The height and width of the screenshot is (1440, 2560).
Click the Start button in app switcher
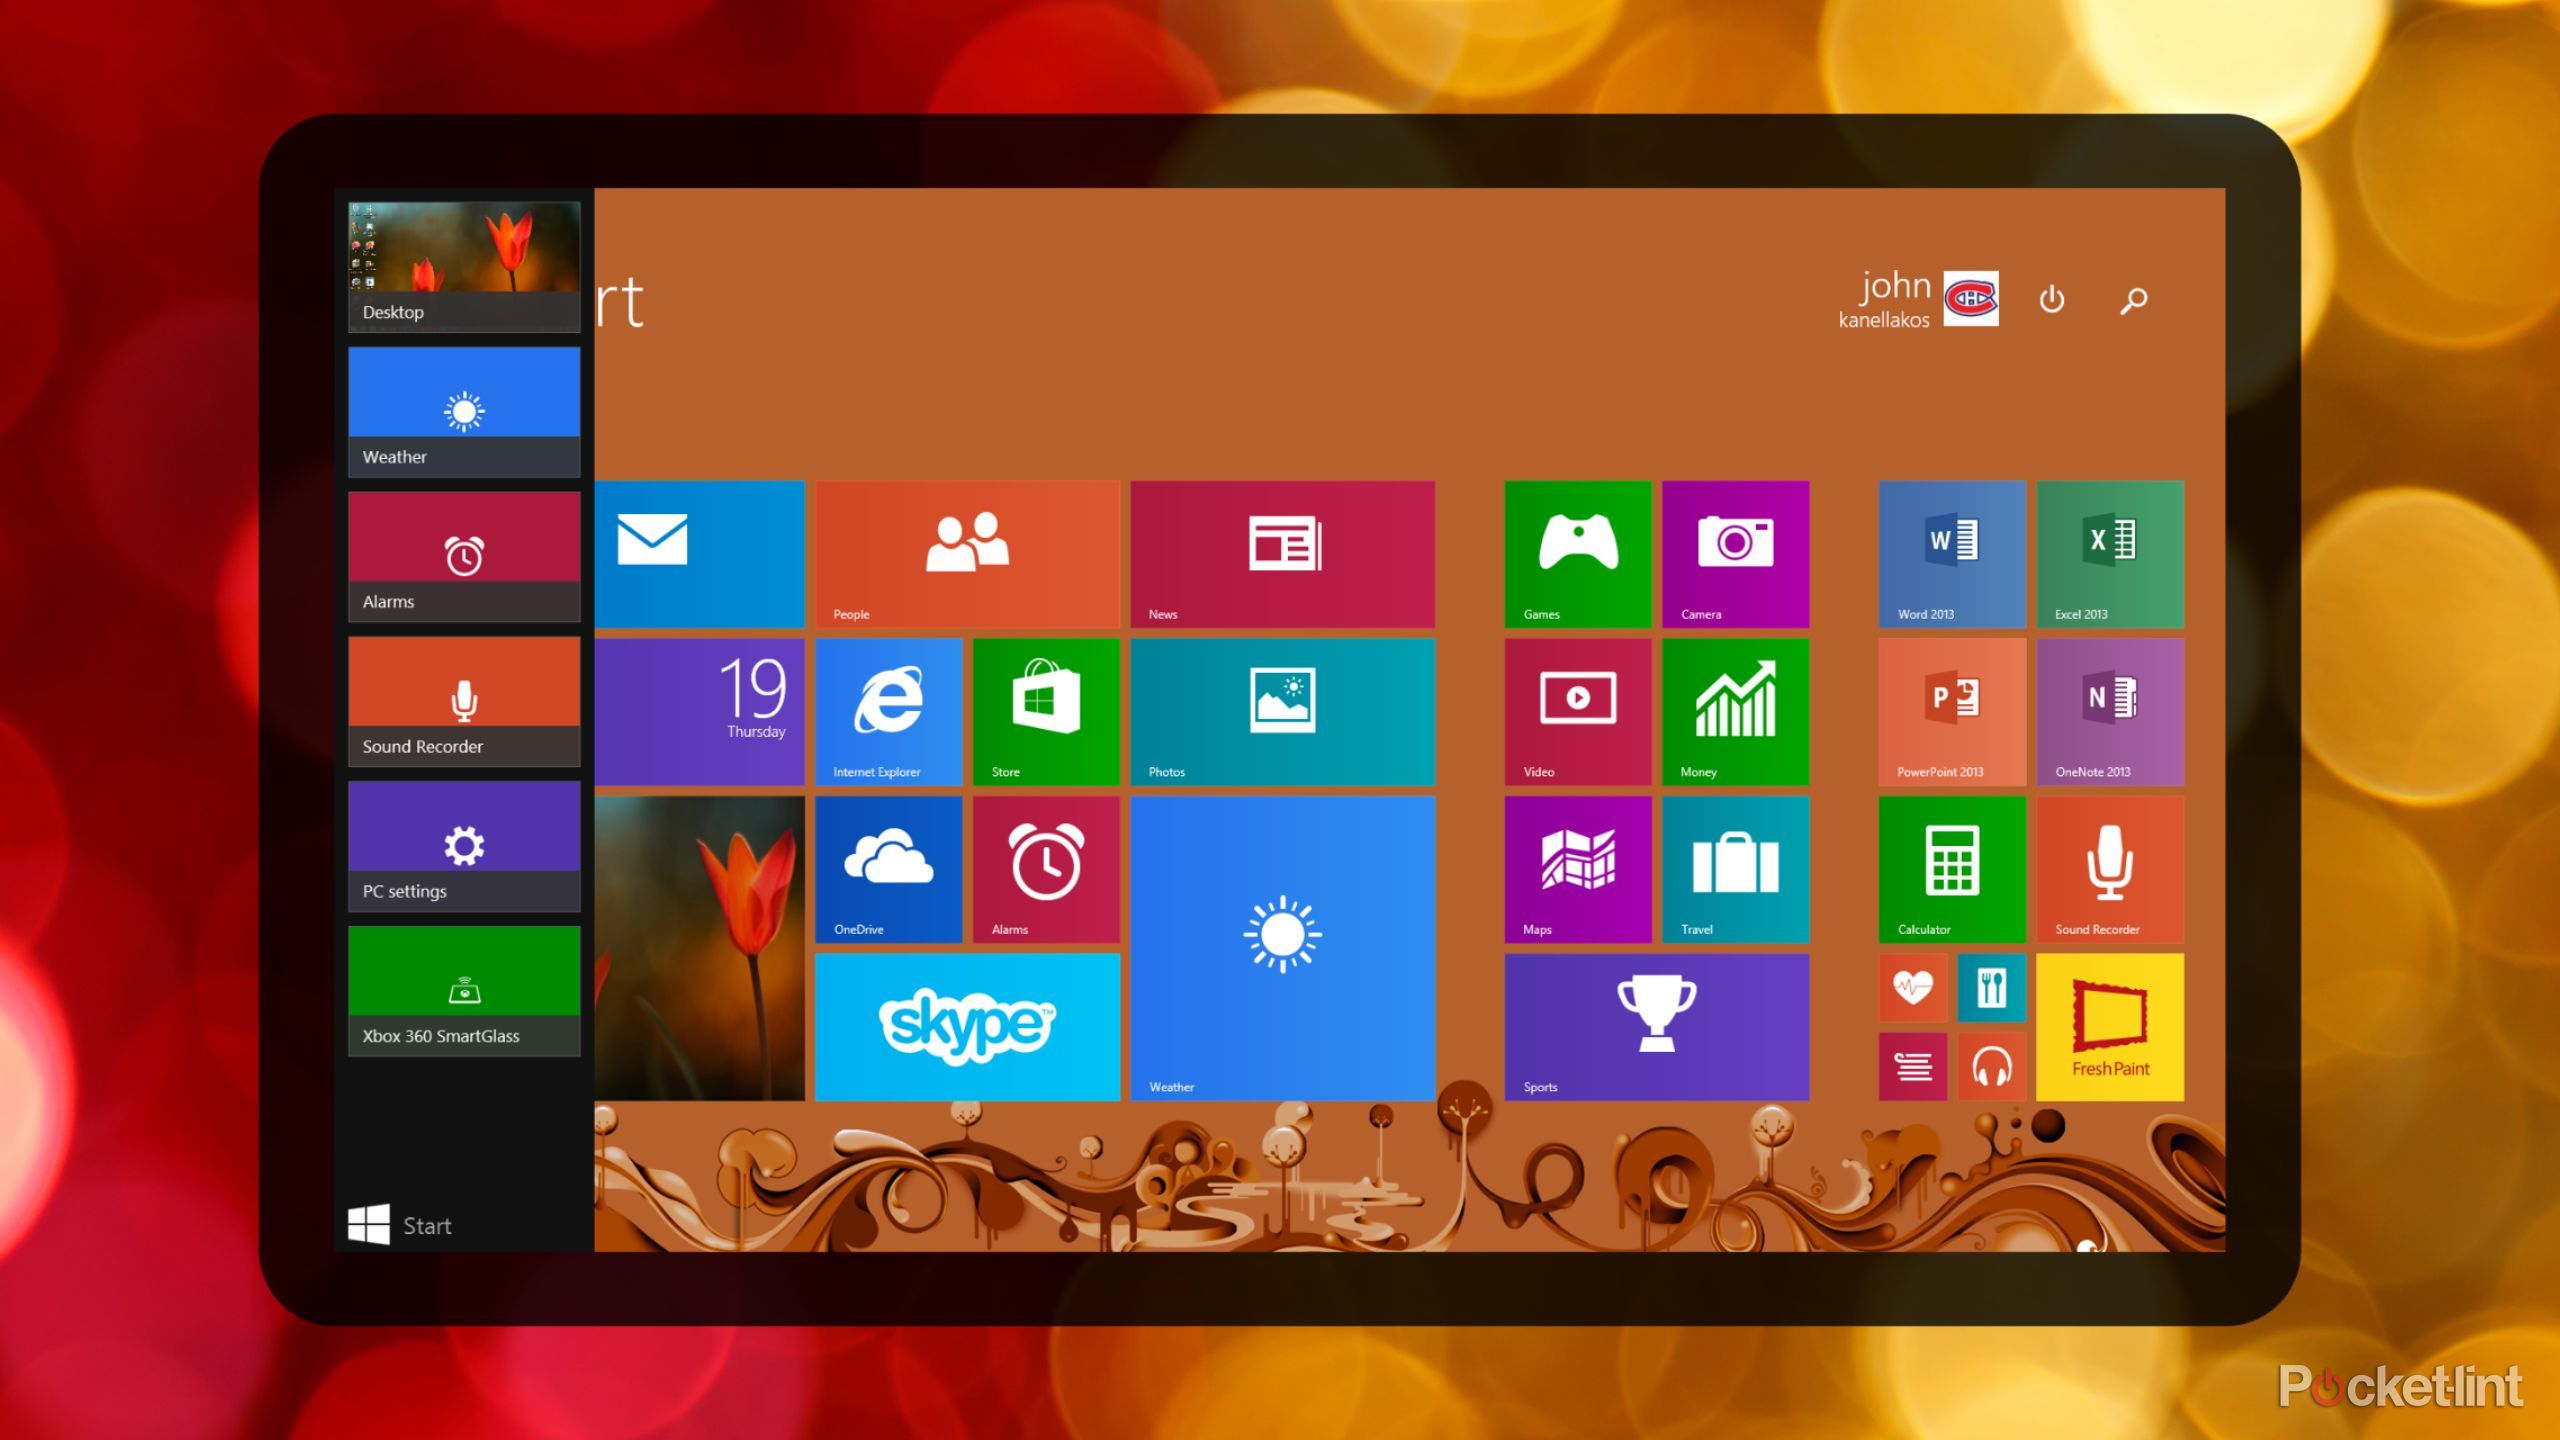[400, 1225]
